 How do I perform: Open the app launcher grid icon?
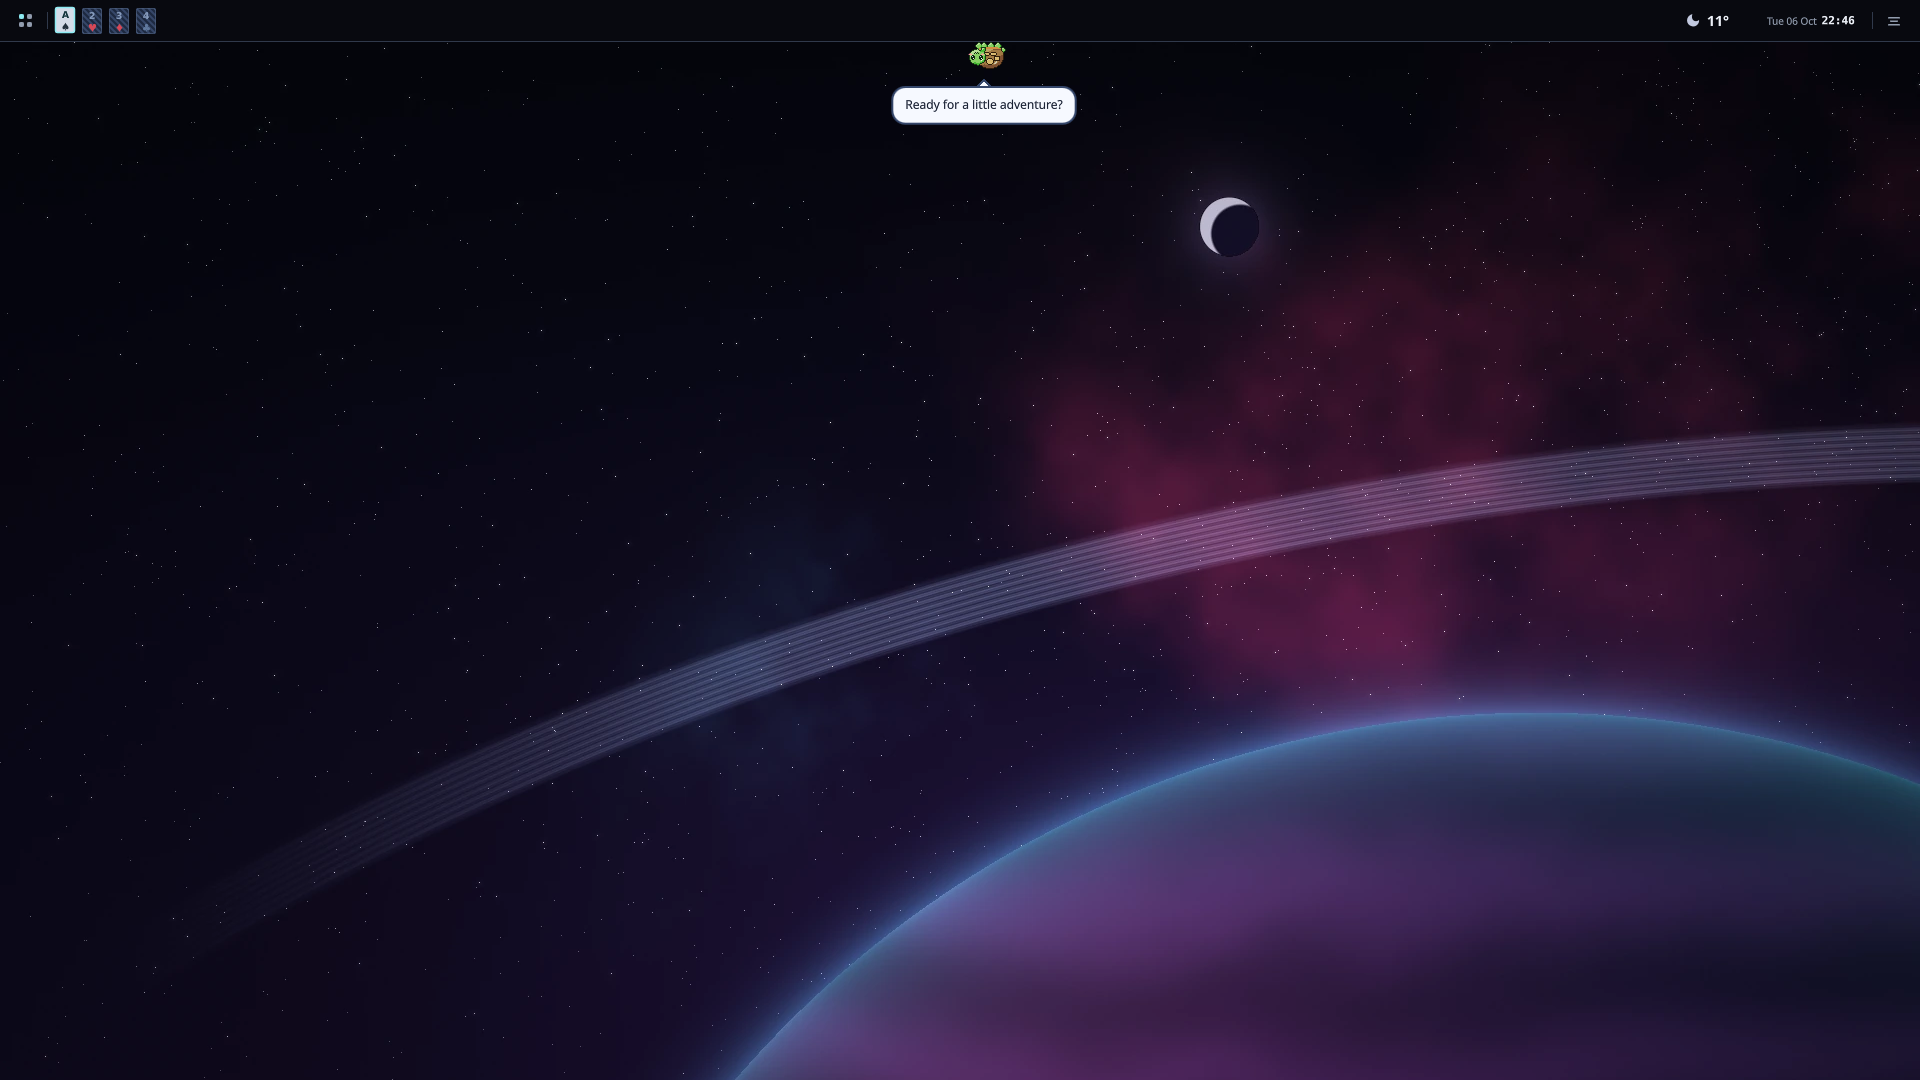25,20
